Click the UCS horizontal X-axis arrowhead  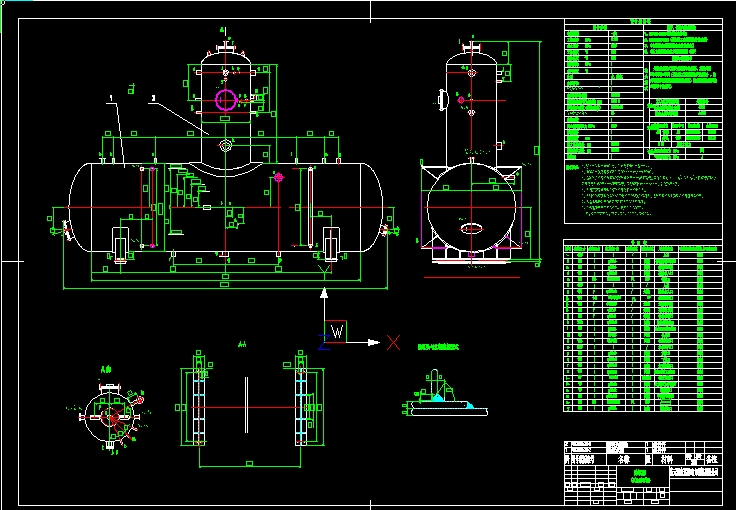[374, 343]
